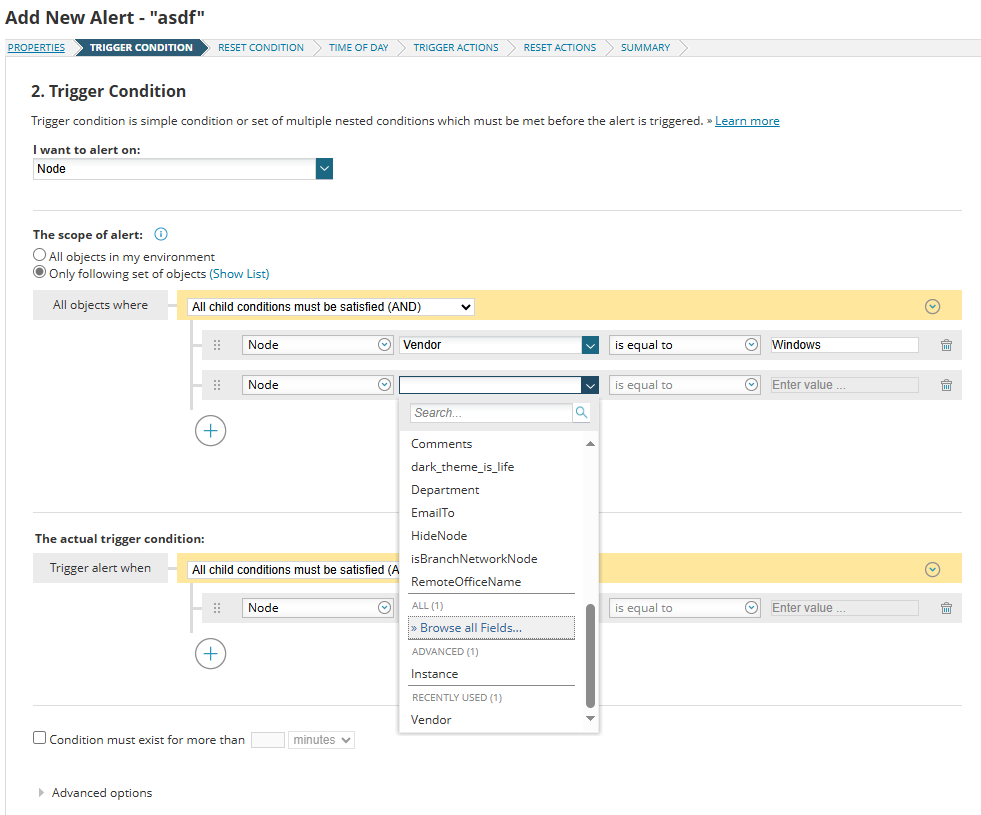This screenshot has width=981, height=815.
Task: Collapse the scope AND group chevron
Action: coord(932,306)
